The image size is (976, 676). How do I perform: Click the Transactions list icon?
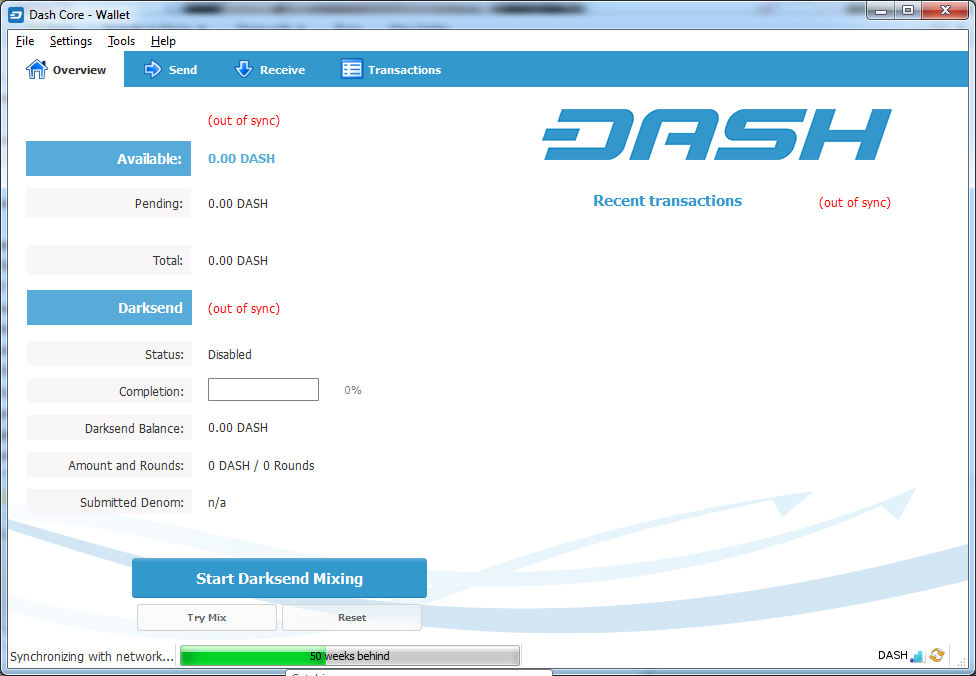click(352, 69)
